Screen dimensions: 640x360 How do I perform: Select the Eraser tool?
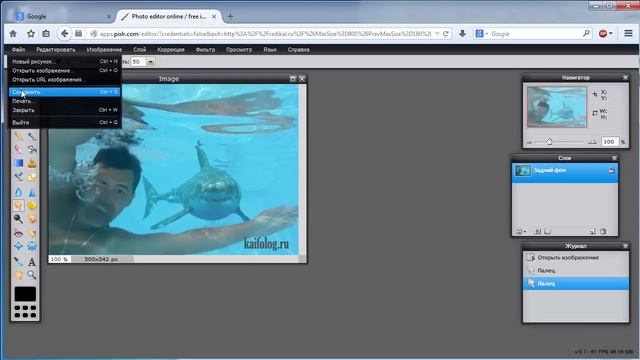(x=18, y=149)
